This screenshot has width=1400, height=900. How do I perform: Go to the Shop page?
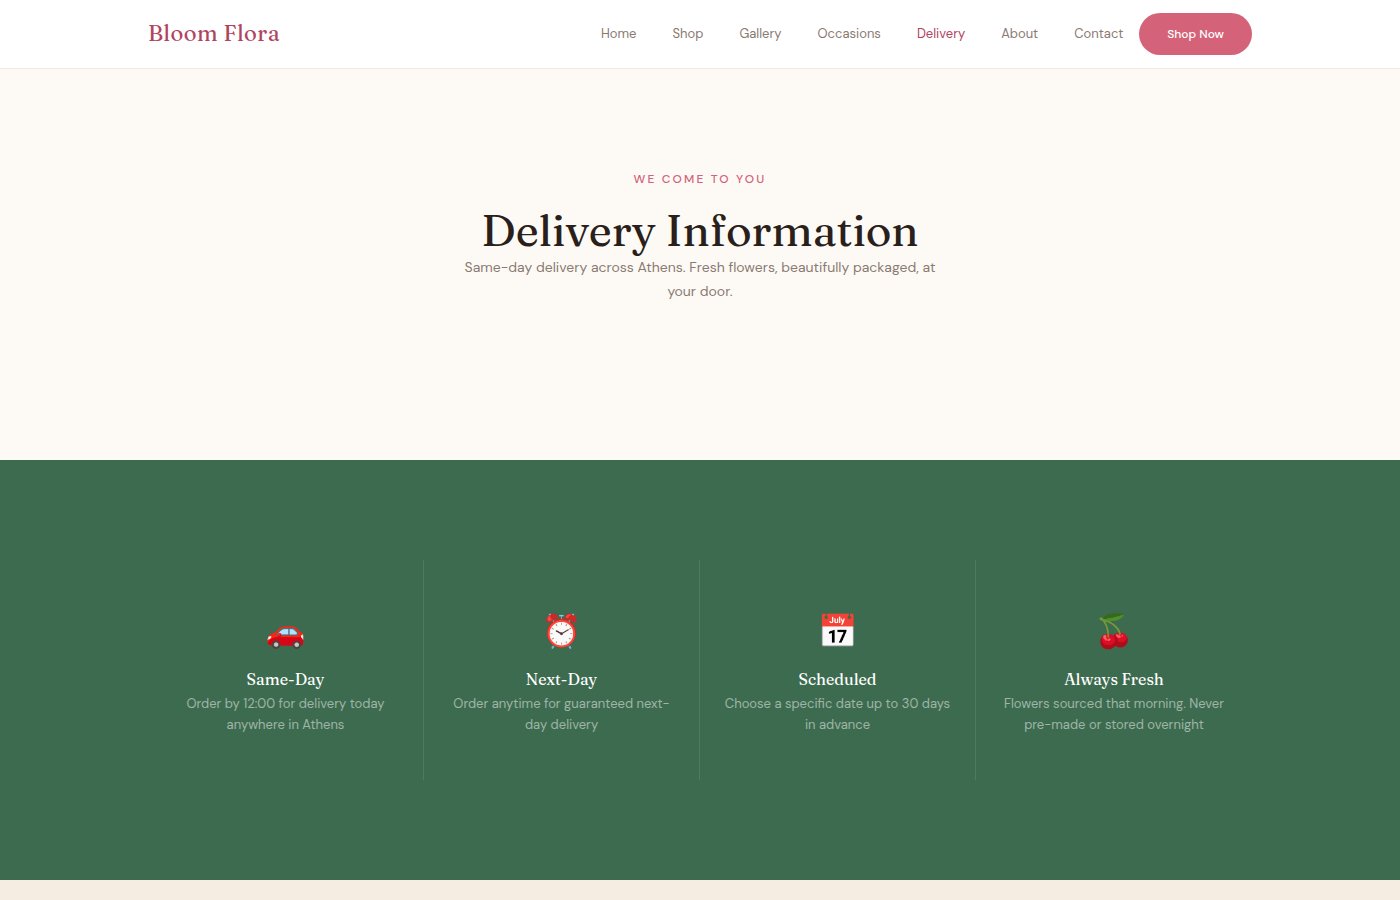[x=688, y=34]
